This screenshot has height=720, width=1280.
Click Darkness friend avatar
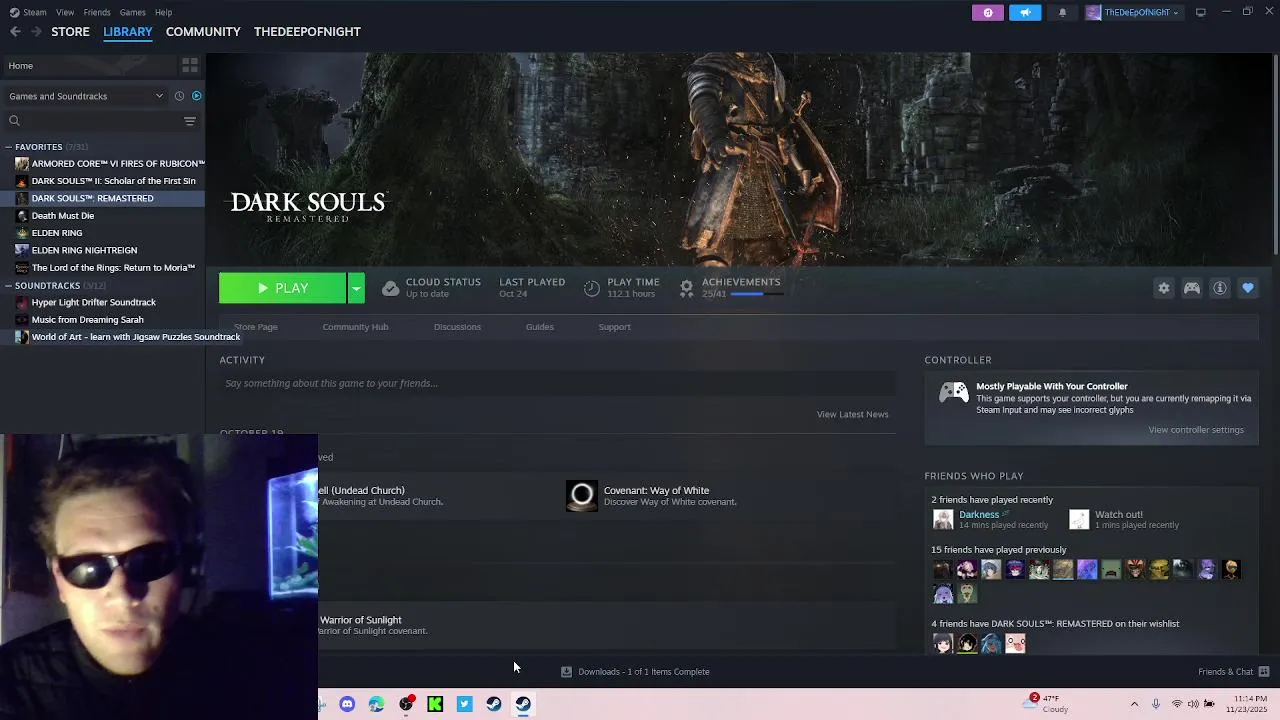click(x=943, y=519)
